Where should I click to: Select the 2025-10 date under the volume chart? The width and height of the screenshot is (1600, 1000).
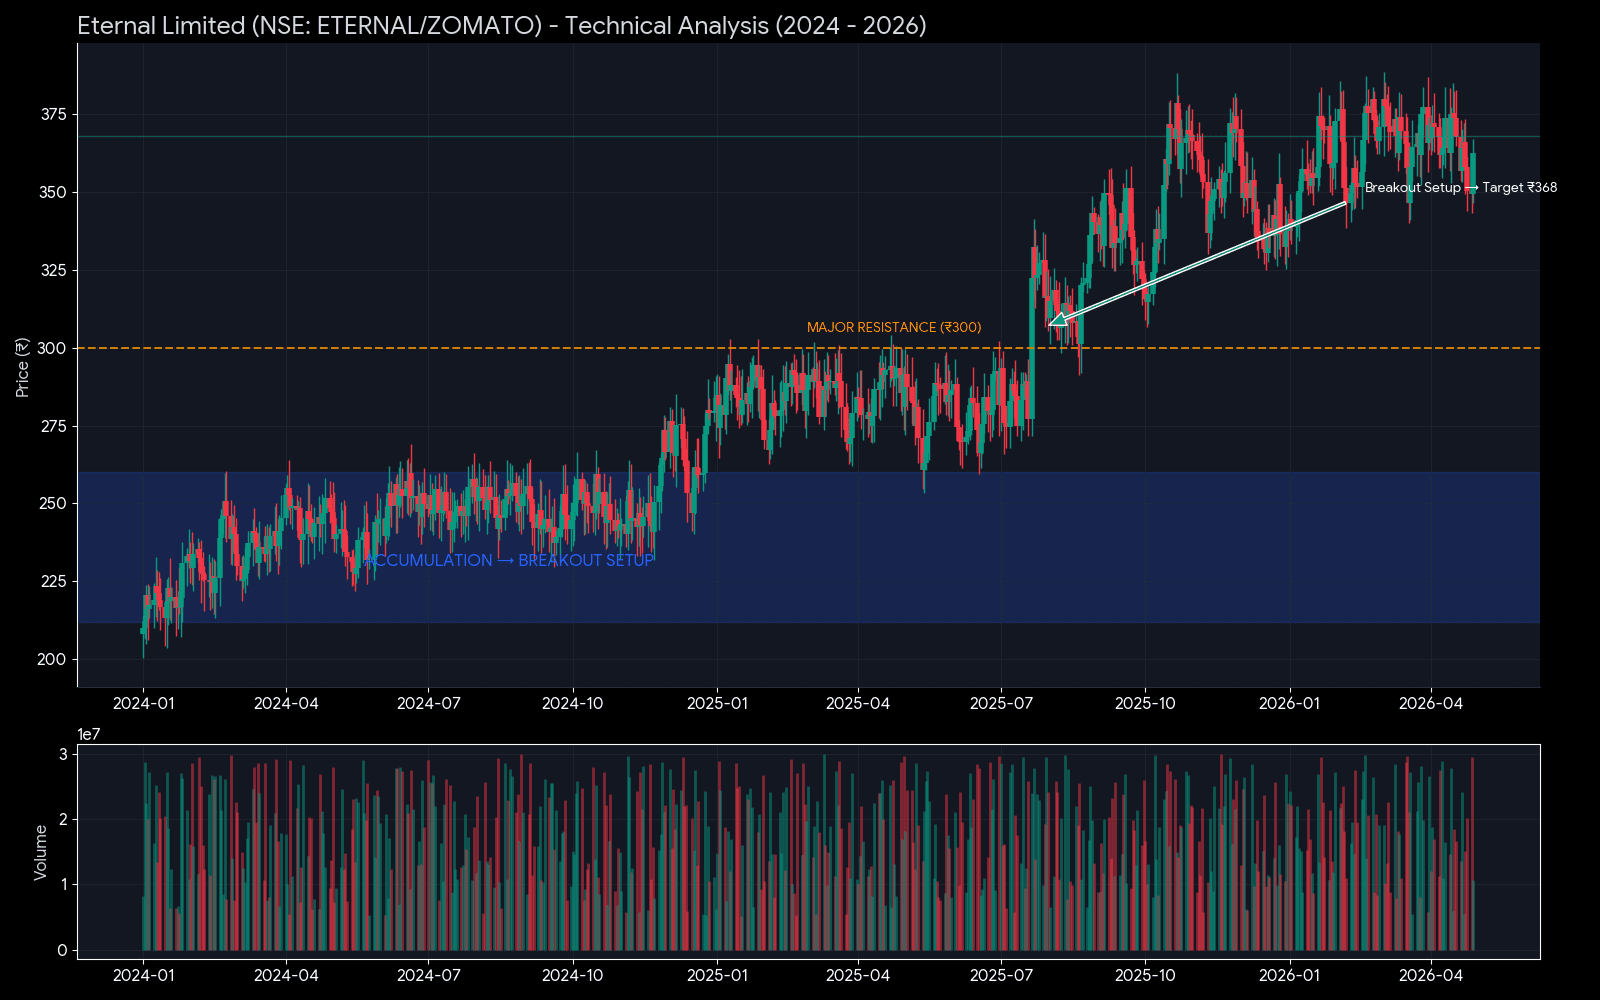pos(1145,976)
